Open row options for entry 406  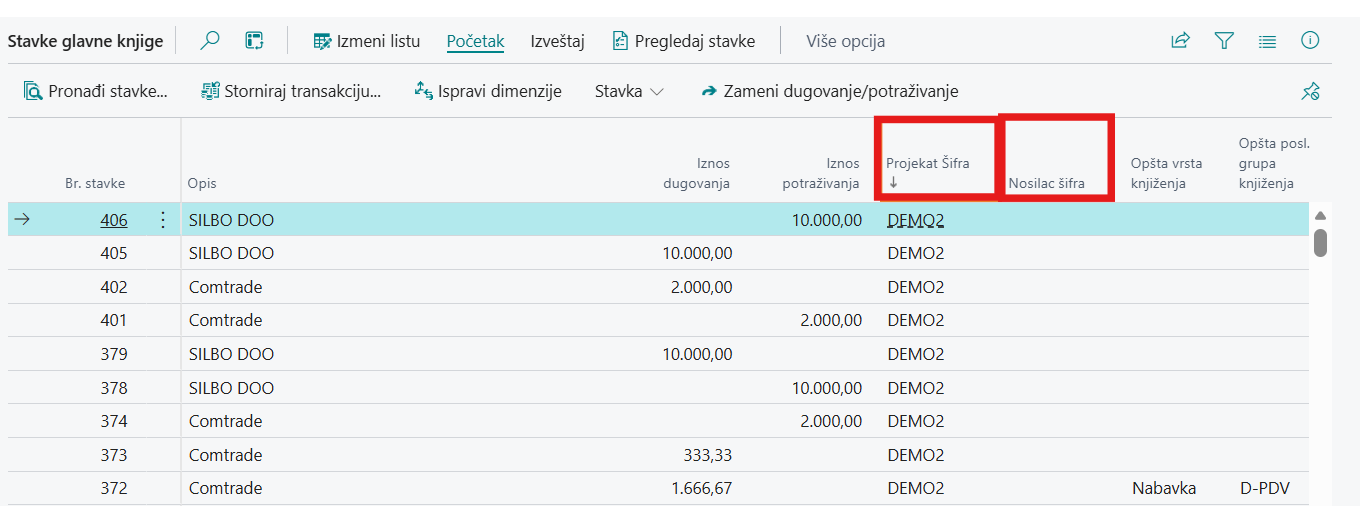164,220
